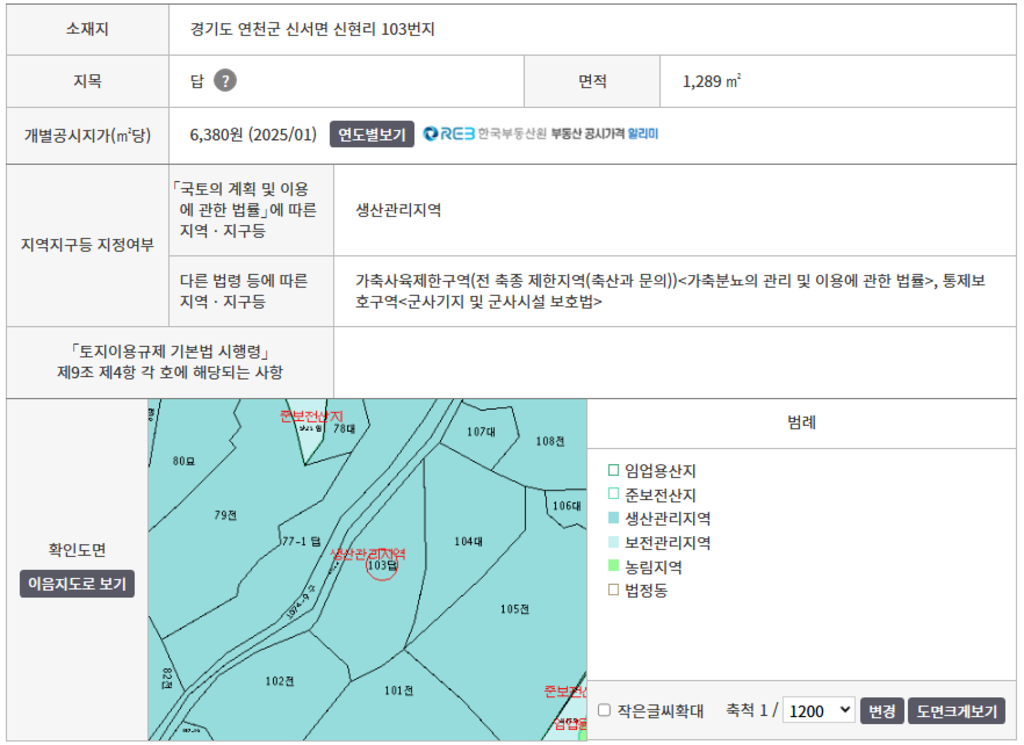Click the address 경기도 연천군 신서면 신현리 103번지
This screenshot has width=1024, height=745.
click(312, 29)
